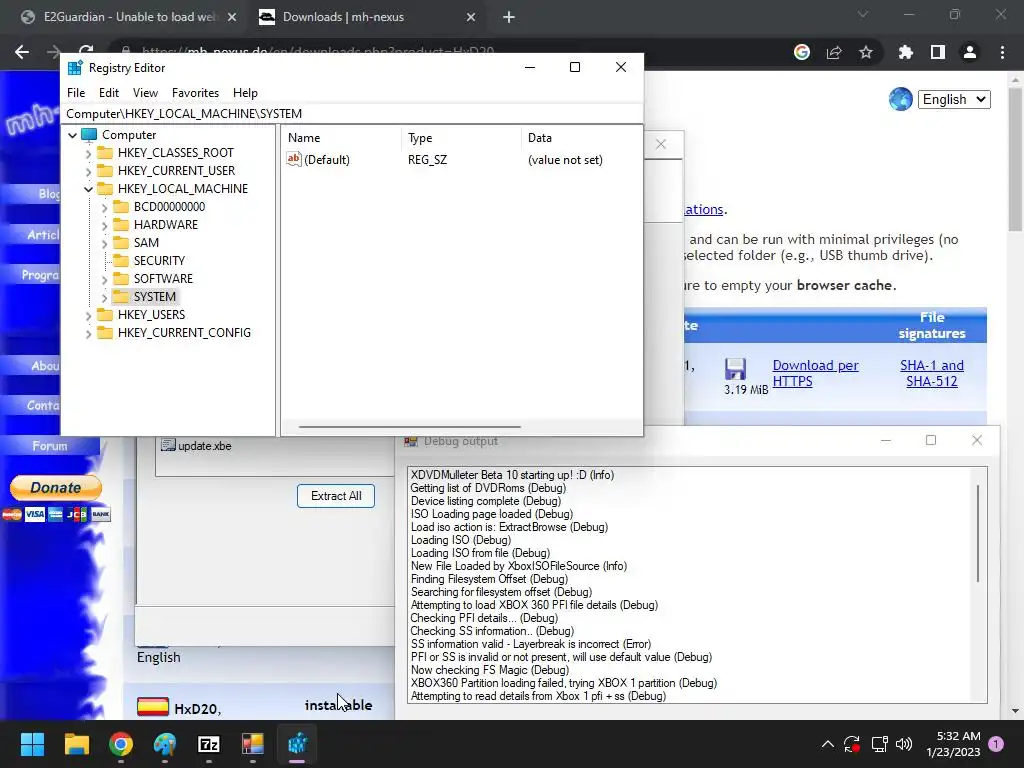Expand SYSTEM key

(104, 298)
